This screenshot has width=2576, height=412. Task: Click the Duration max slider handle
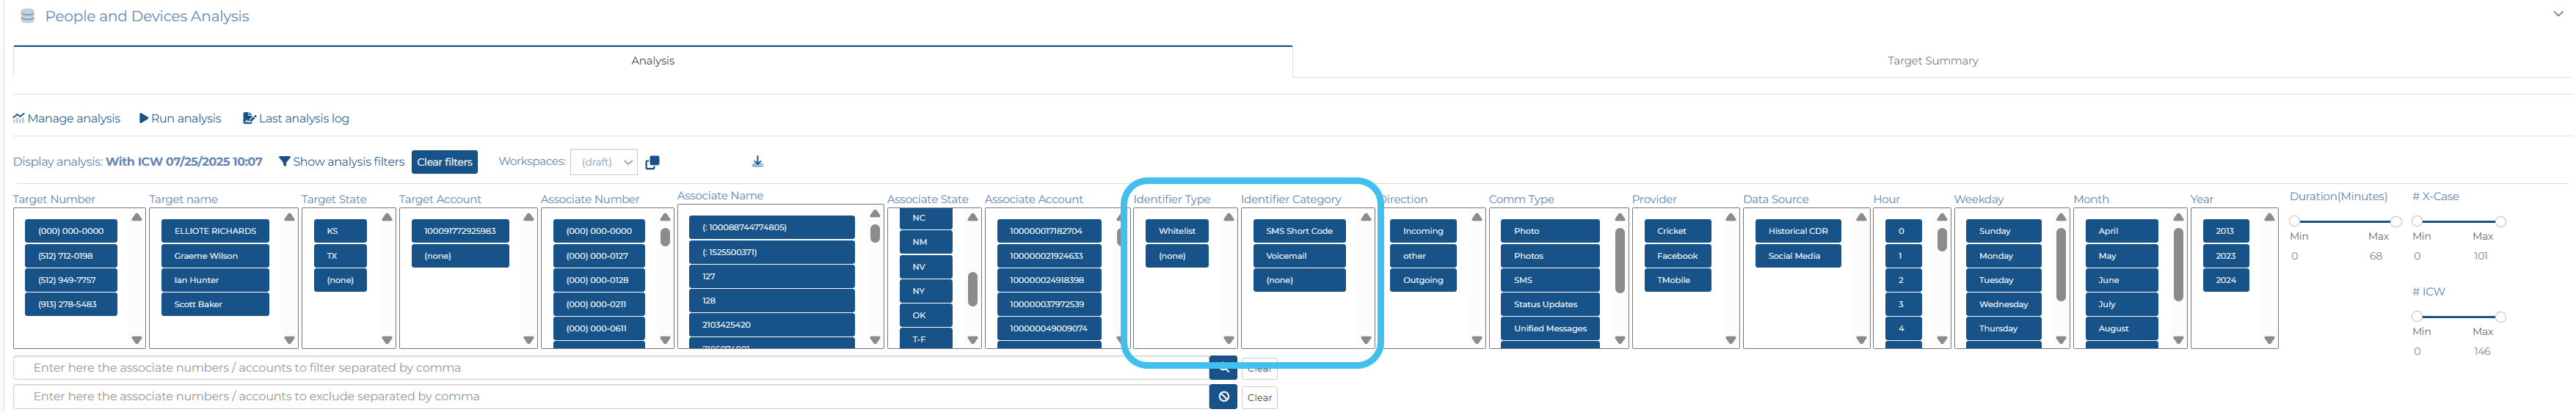2395,221
